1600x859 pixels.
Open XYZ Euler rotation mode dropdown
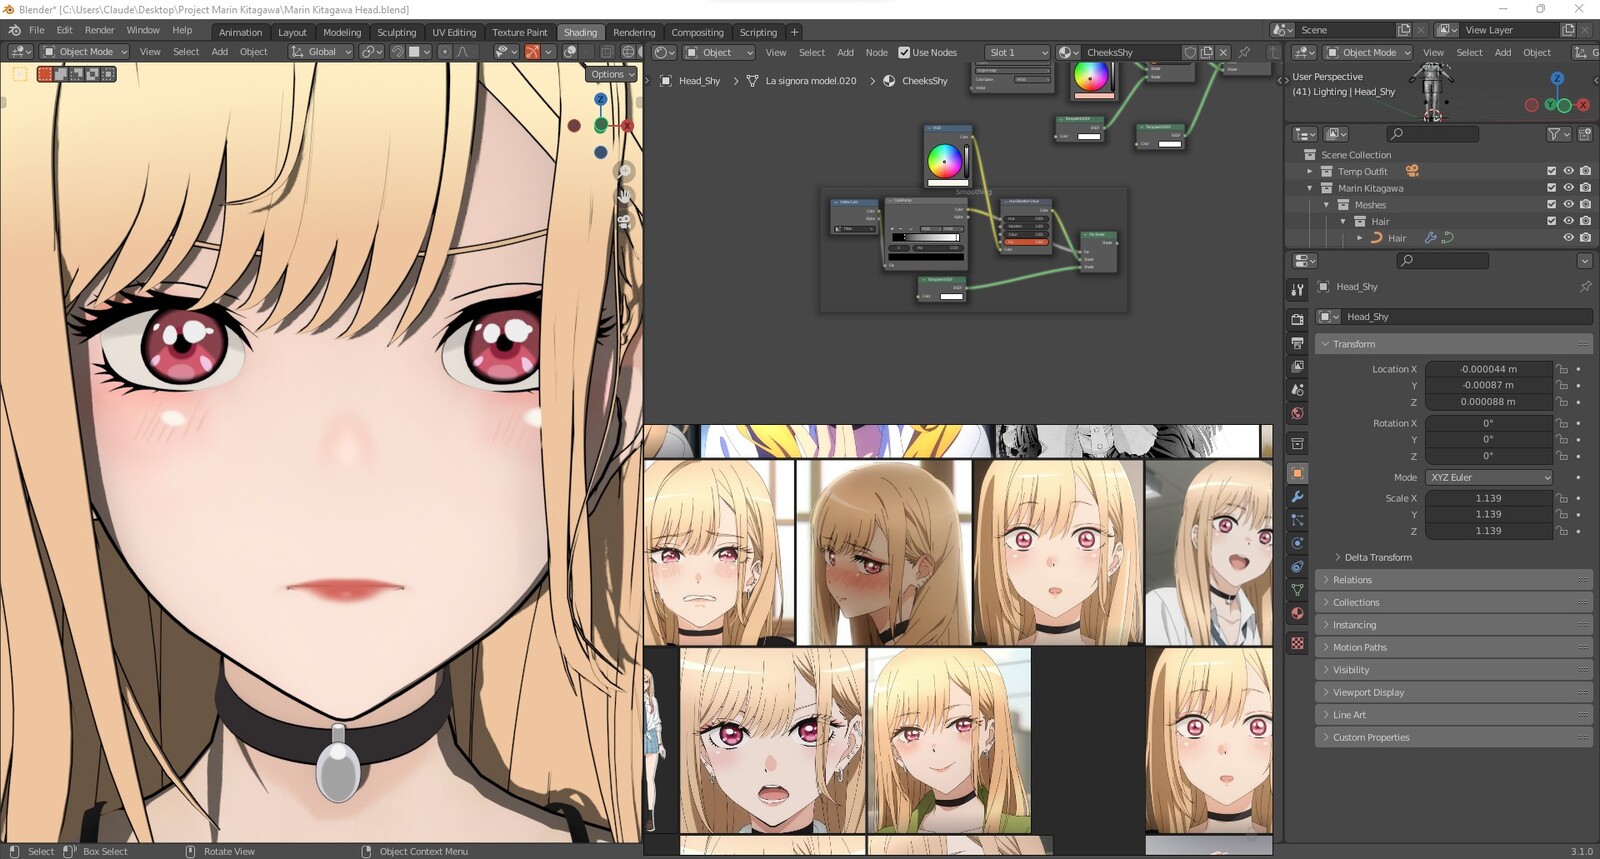click(x=1489, y=477)
